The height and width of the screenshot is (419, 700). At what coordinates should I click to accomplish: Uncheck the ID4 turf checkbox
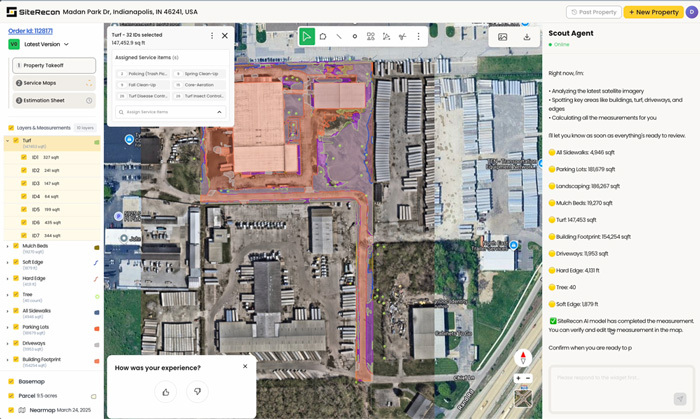(x=24, y=196)
